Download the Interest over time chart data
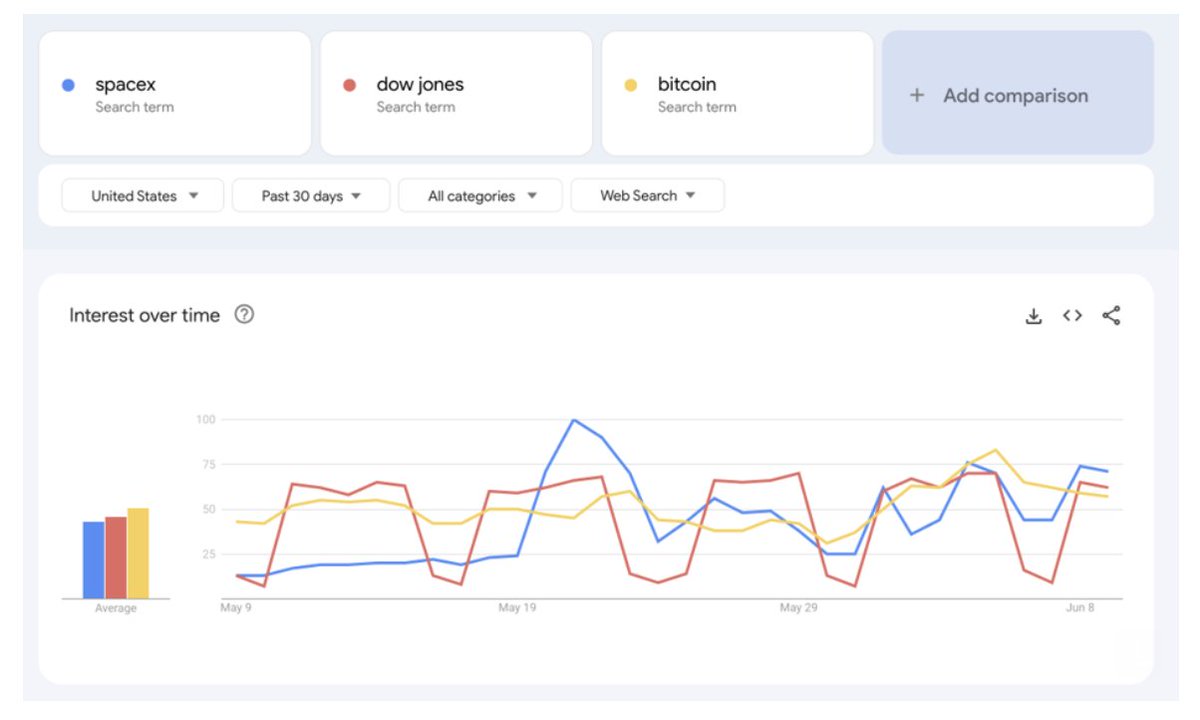1200x720 pixels. point(1034,316)
